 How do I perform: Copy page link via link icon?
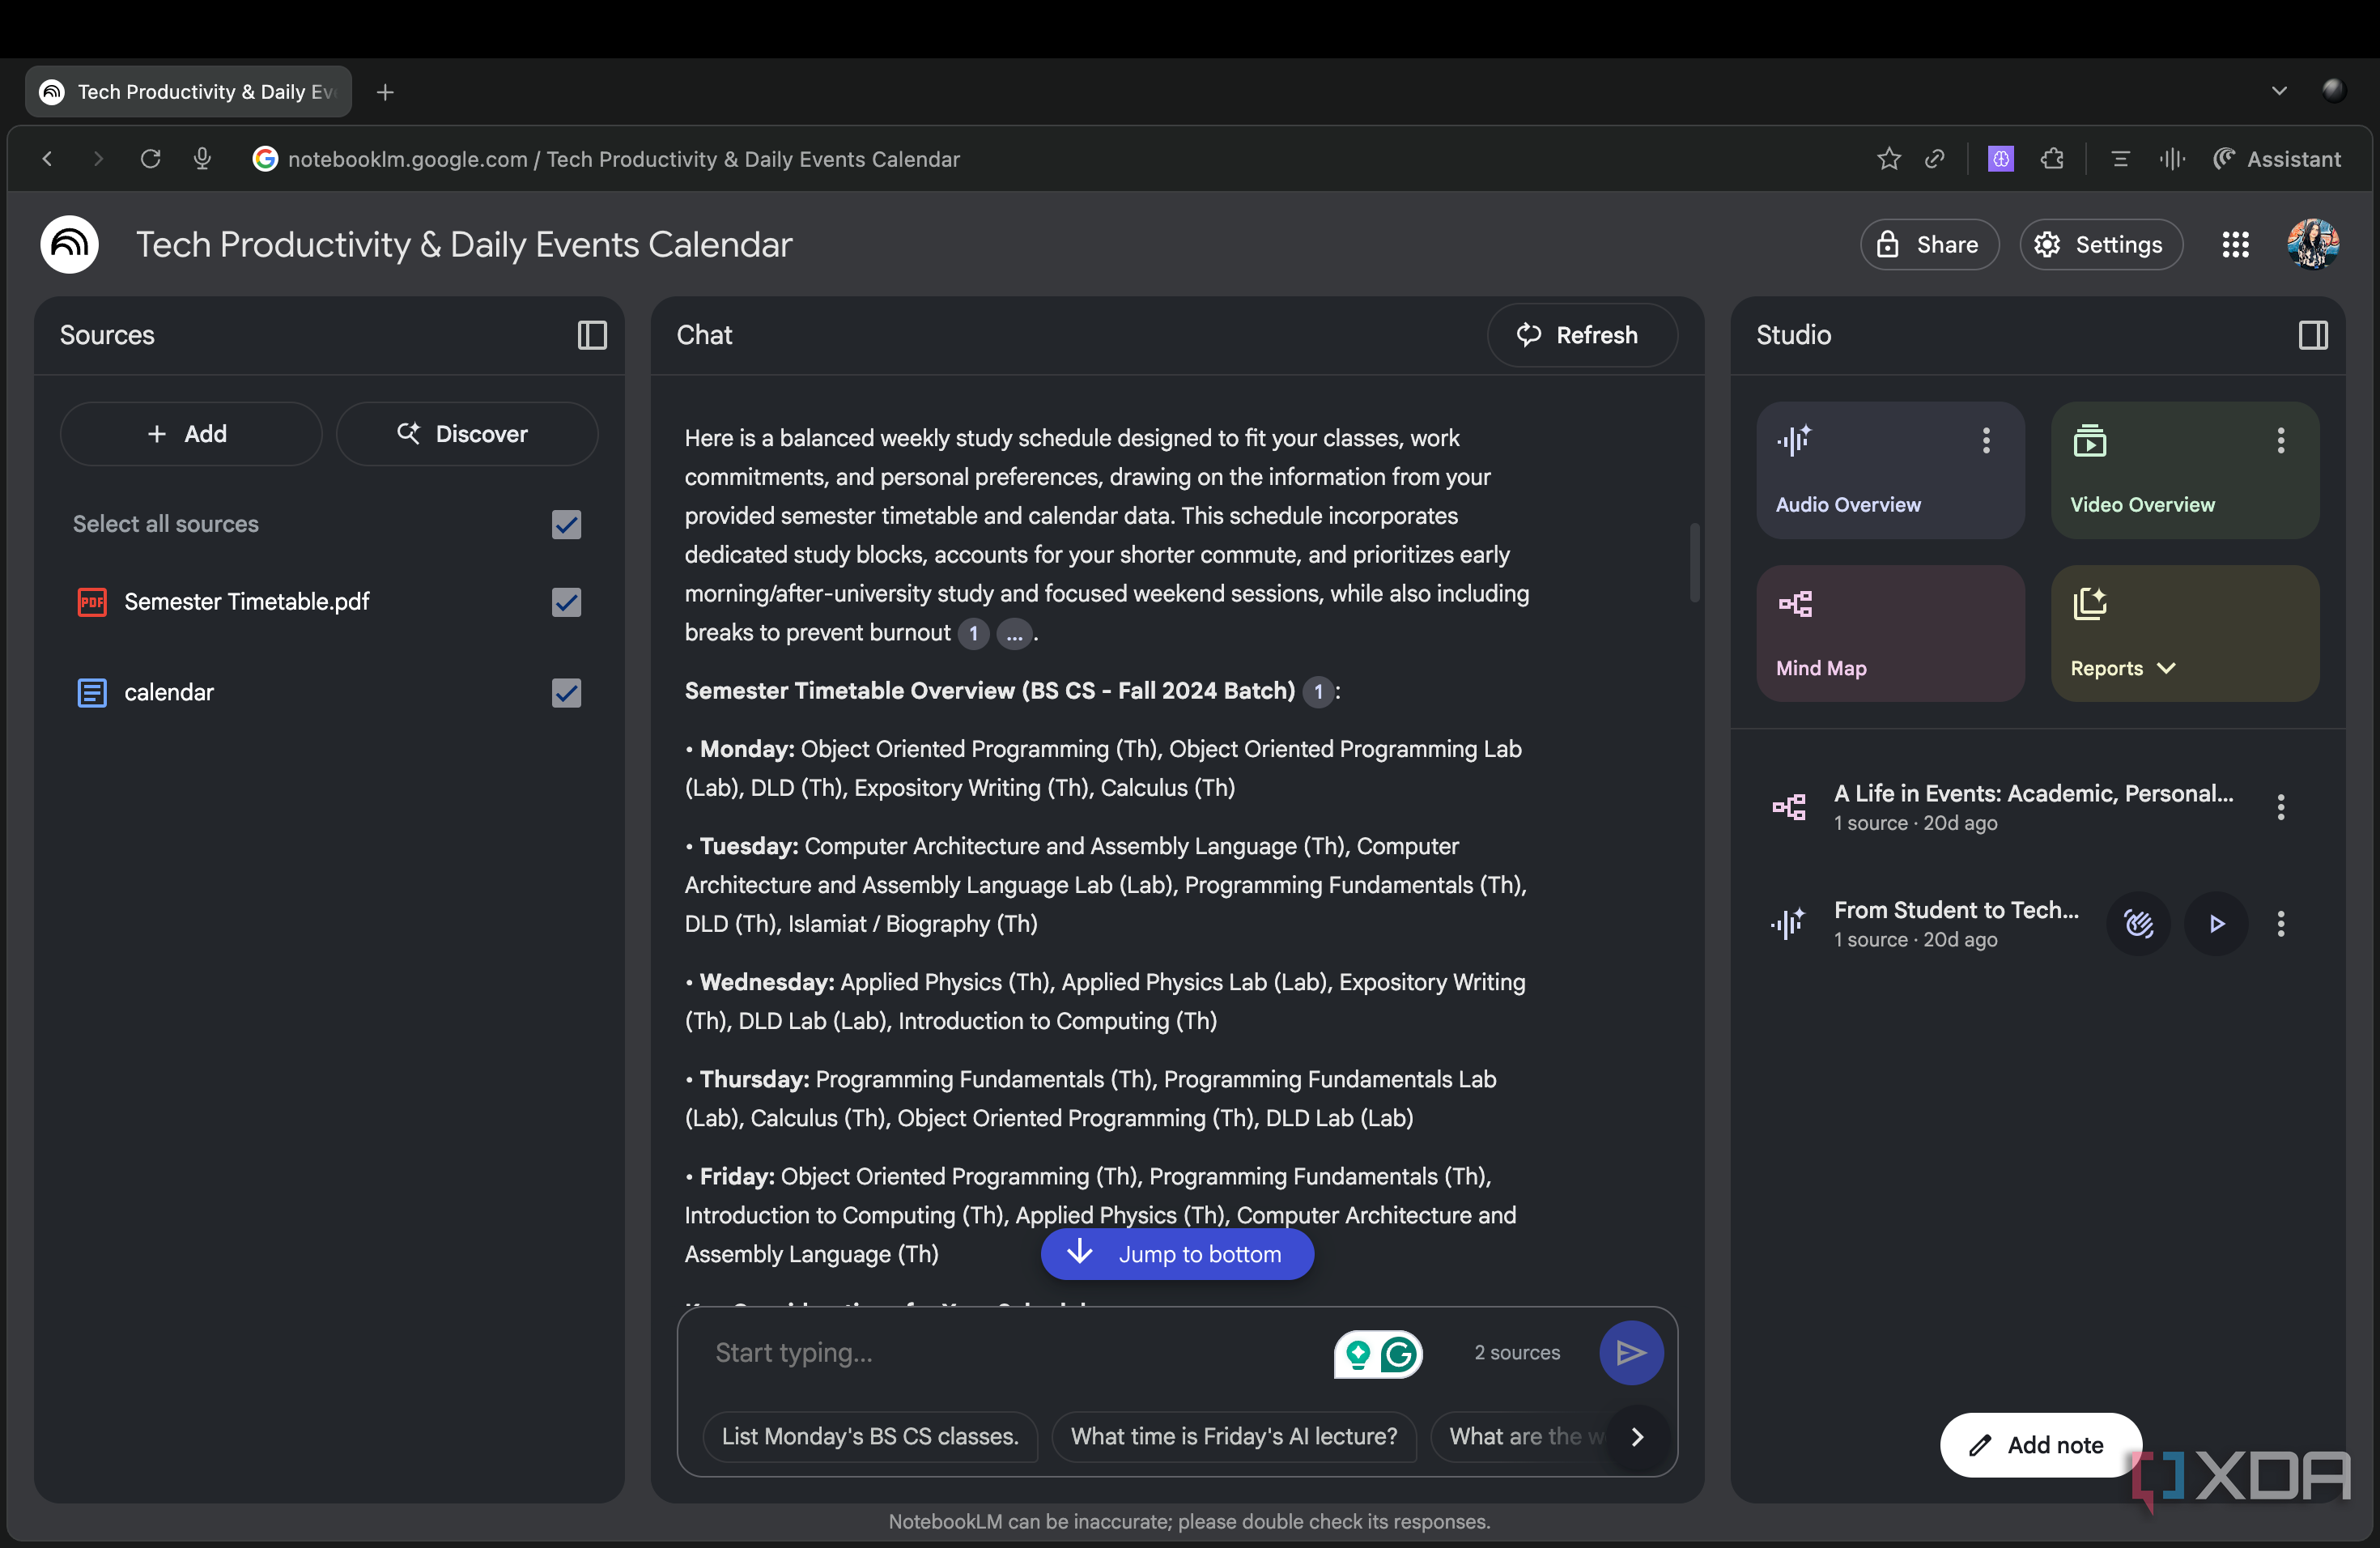click(1935, 159)
